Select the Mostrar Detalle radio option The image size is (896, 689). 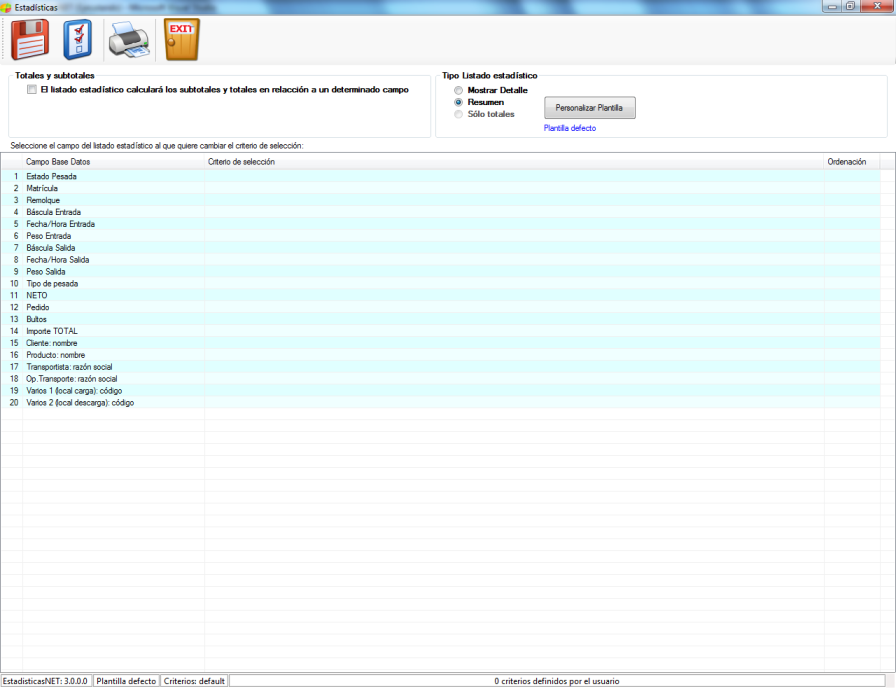(458, 90)
